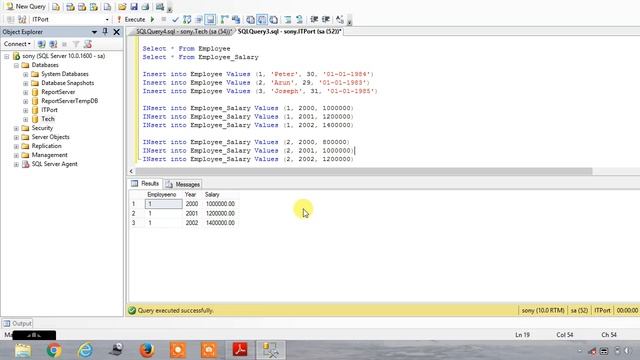Image resolution: width=640 pixels, height=360 pixels.
Task: Click the Parse checkmark icon
Action: [176, 20]
